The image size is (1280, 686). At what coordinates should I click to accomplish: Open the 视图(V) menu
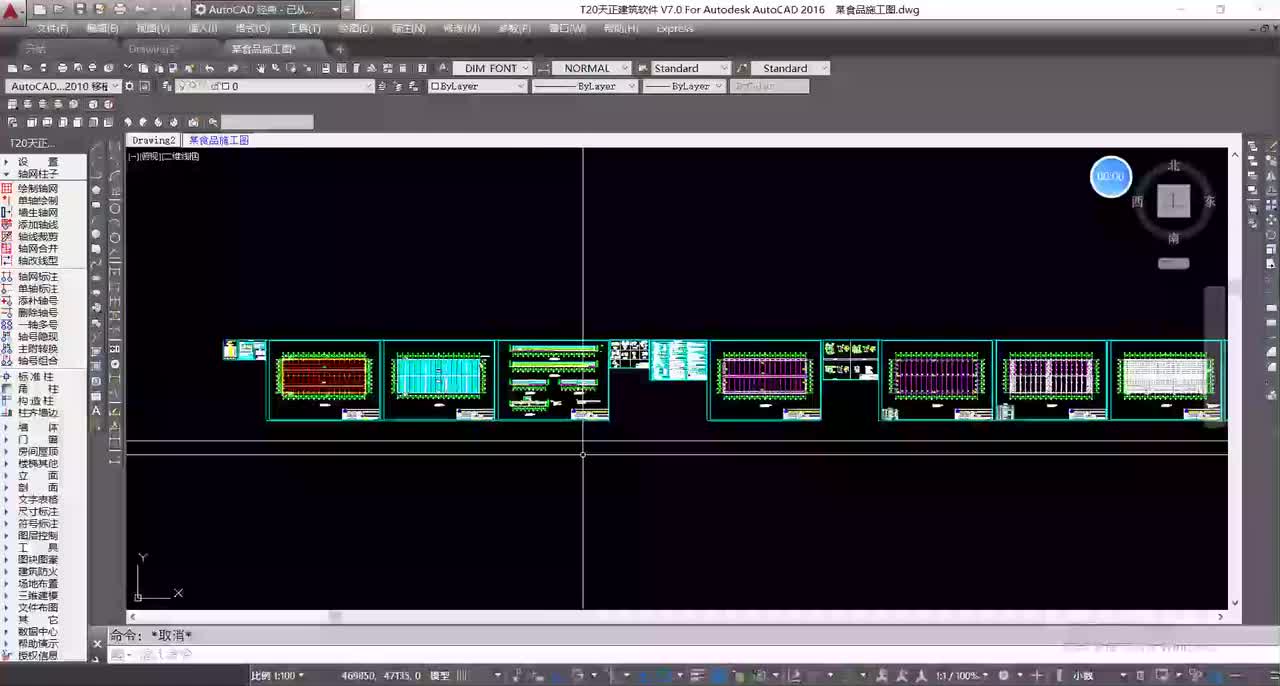tap(153, 28)
